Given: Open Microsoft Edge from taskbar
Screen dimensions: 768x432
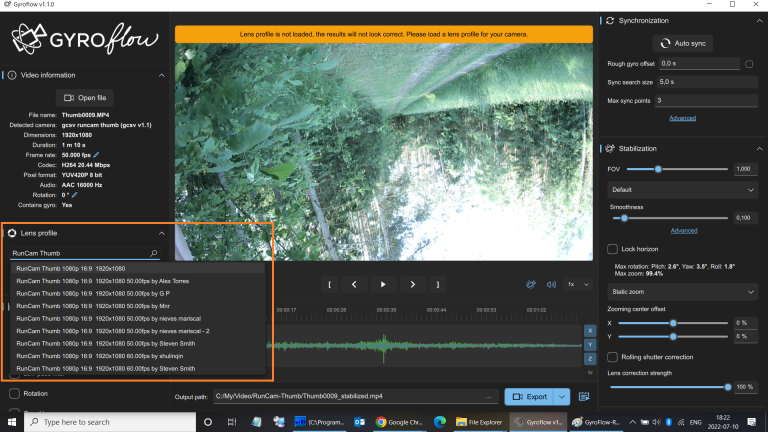Looking at the screenshot, I should 439,422.
